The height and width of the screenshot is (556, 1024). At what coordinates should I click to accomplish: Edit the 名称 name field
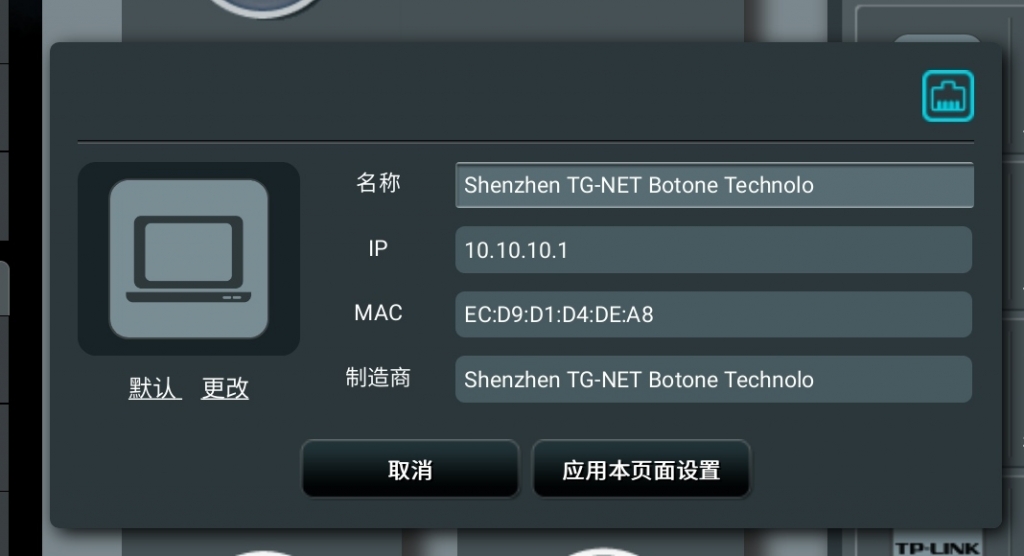point(714,186)
